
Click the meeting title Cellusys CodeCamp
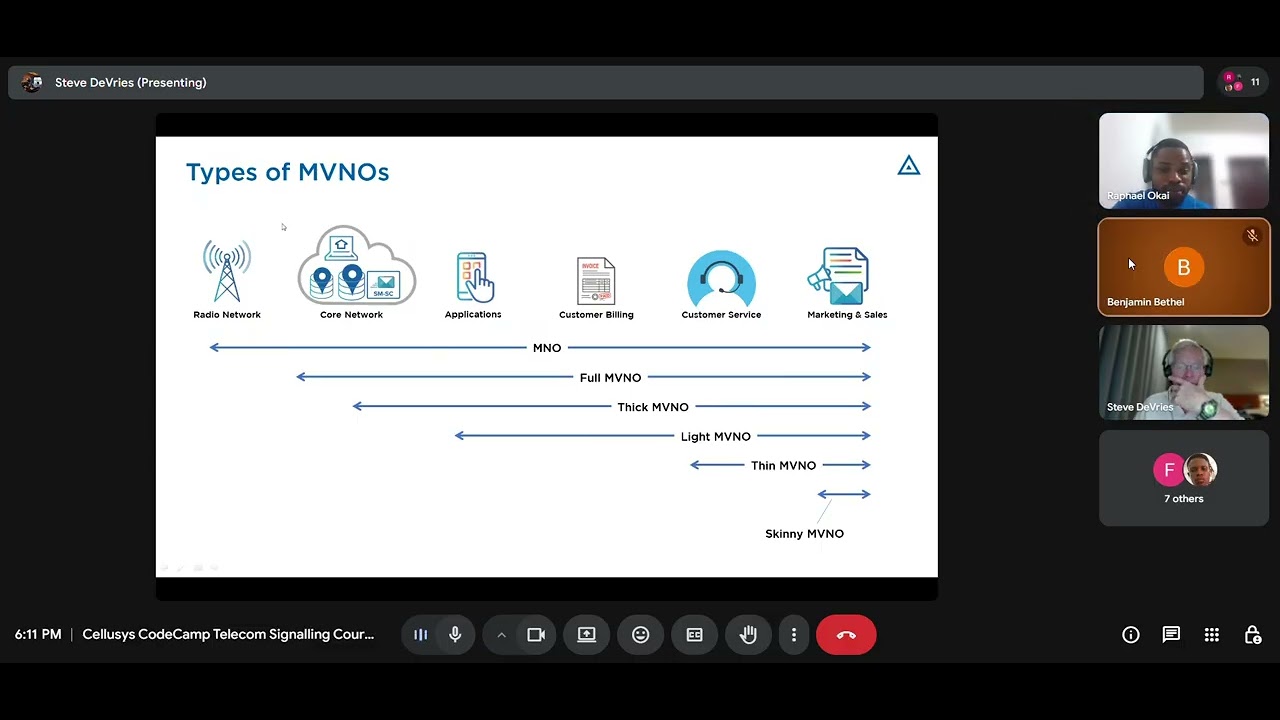click(x=228, y=635)
